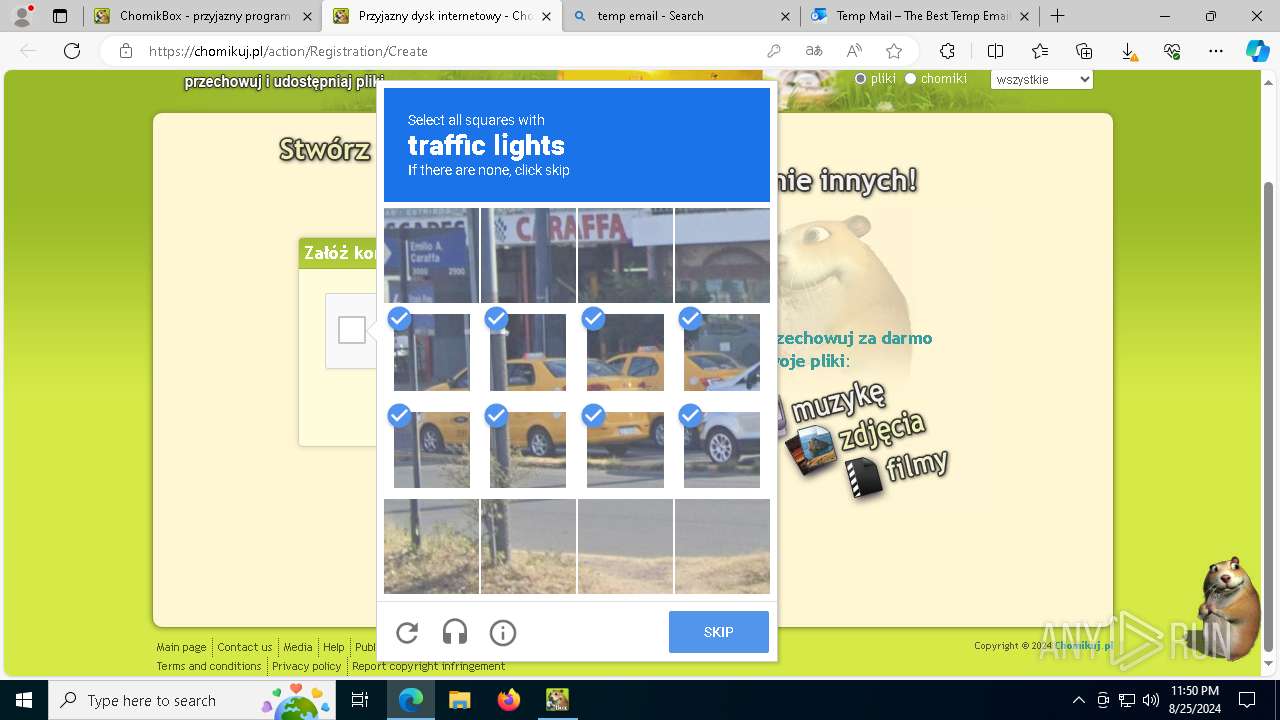Open the Contact us link
The height and width of the screenshot is (720, 1280).
[245, 647]
